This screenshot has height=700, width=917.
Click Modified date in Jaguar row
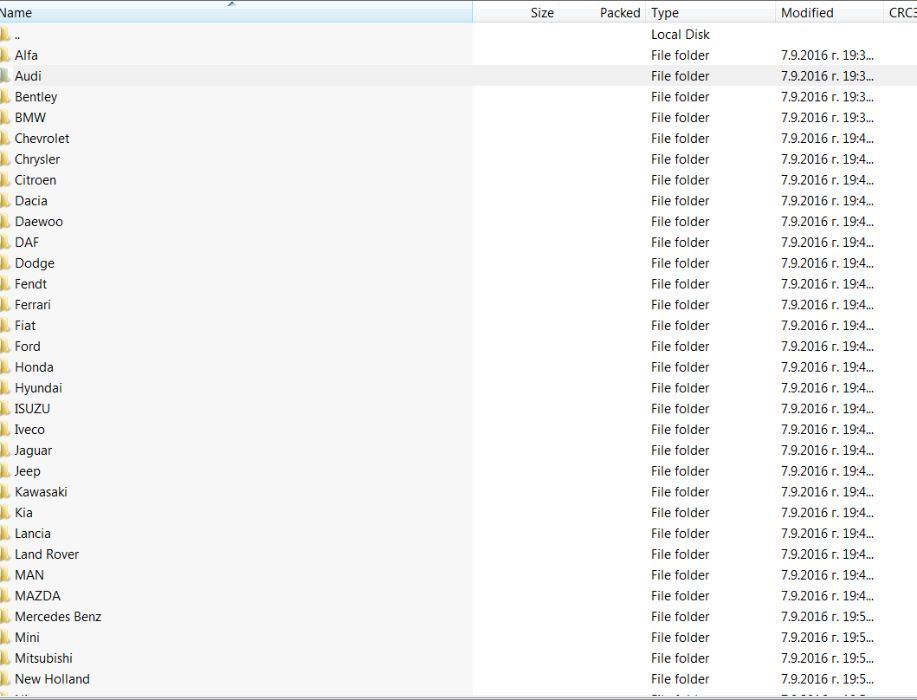point(827,450)
